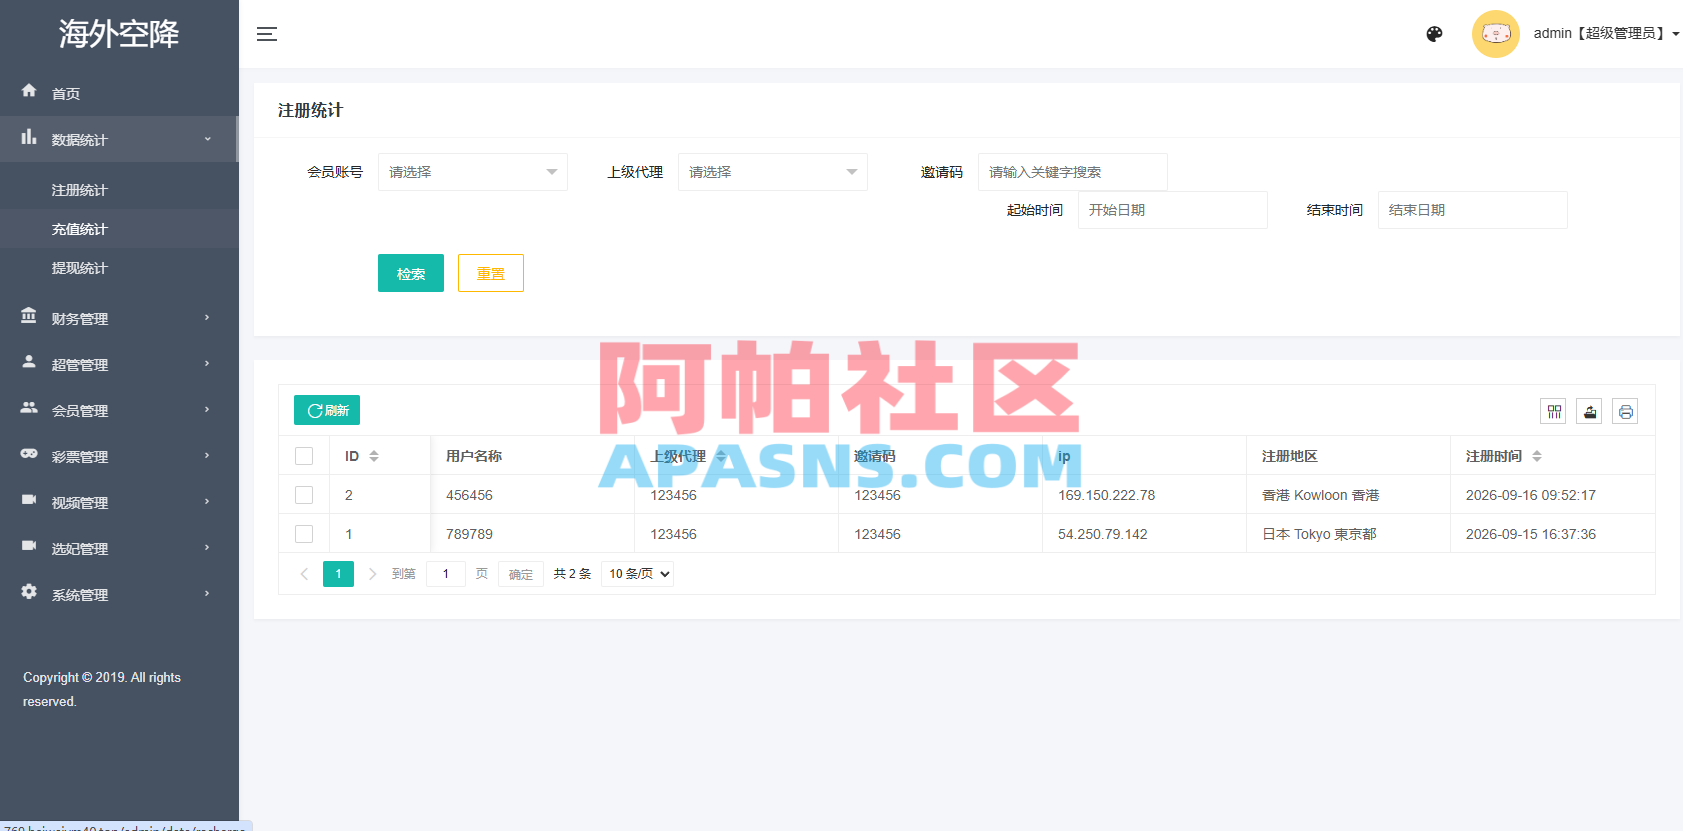Screen dimensions: 1683x831
Task: Sort by the 注册时间 column arrows
Action: pyautogui.click(x=1537, y=456)
